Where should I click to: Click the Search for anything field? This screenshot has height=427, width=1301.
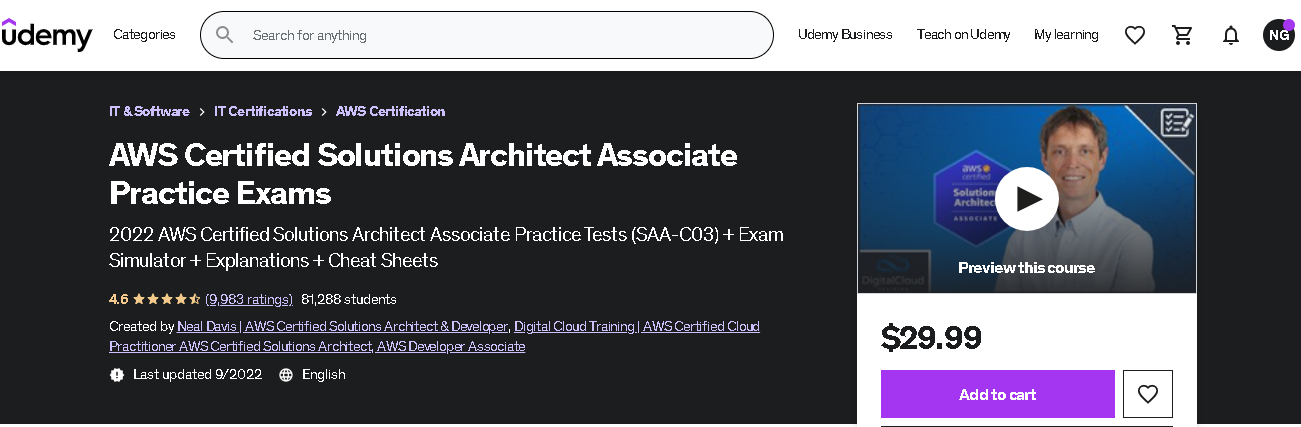[500, 35]
